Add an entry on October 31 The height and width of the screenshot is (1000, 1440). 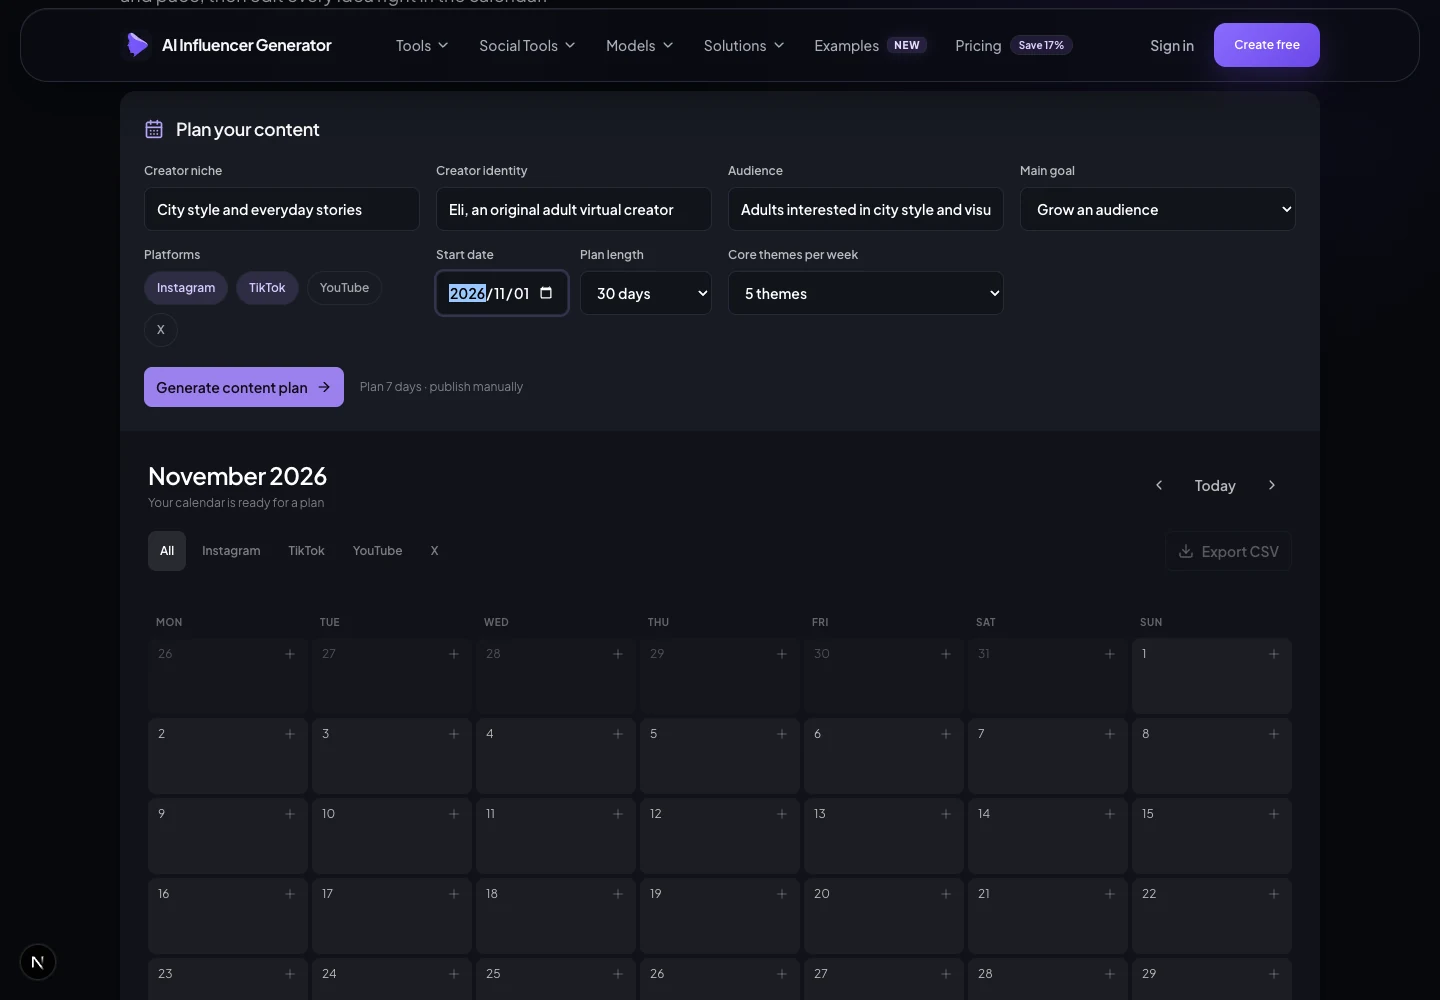click(1110, 654)
